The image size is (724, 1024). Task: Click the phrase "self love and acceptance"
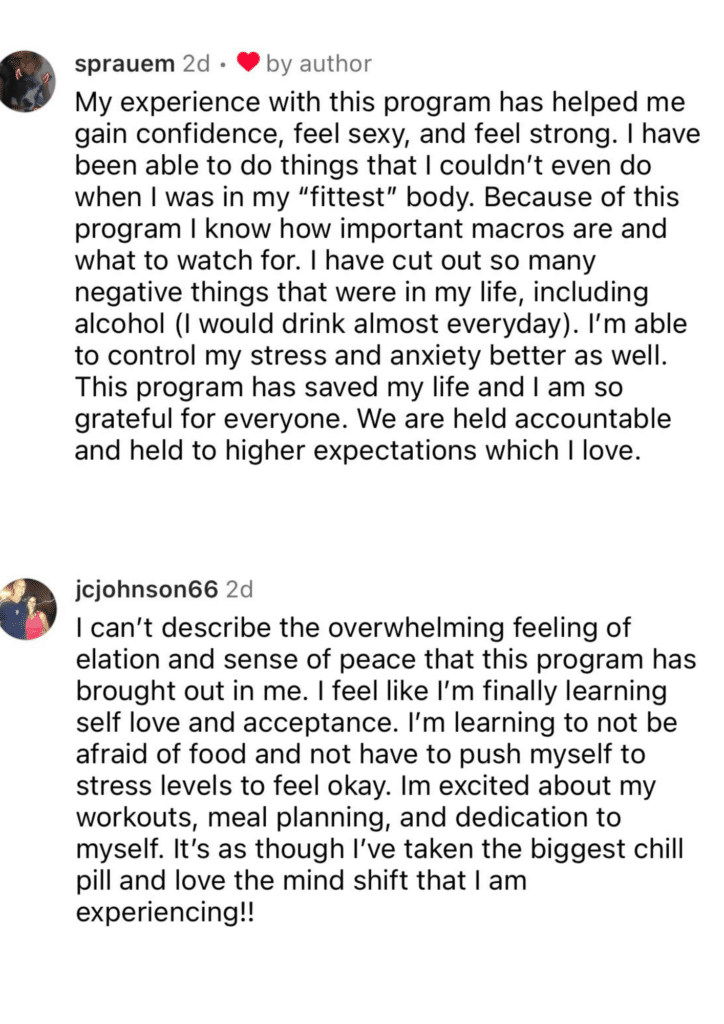click(236, 723)
